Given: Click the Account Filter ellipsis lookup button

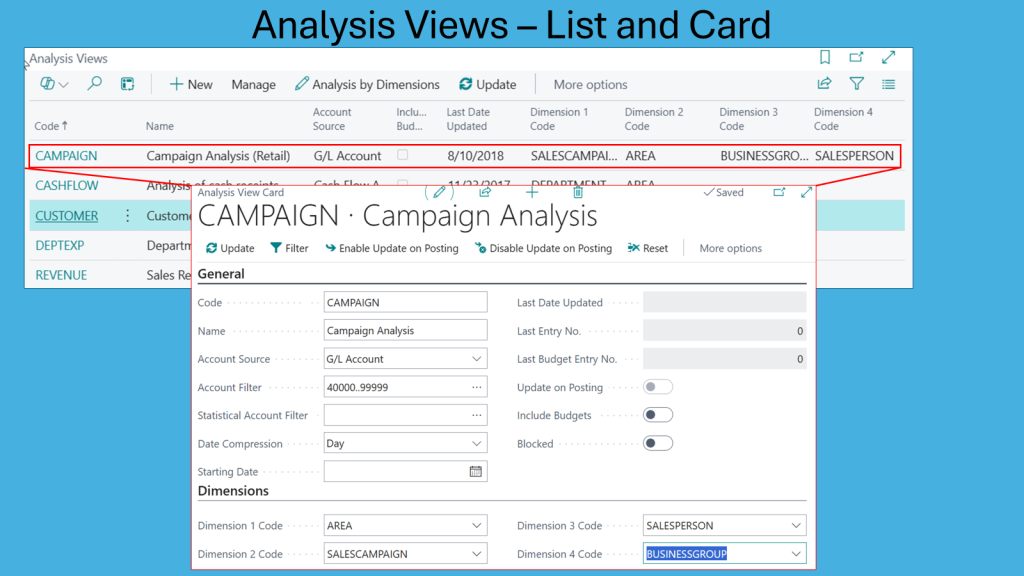Looking at the screenshot, I should pos(476,387).
